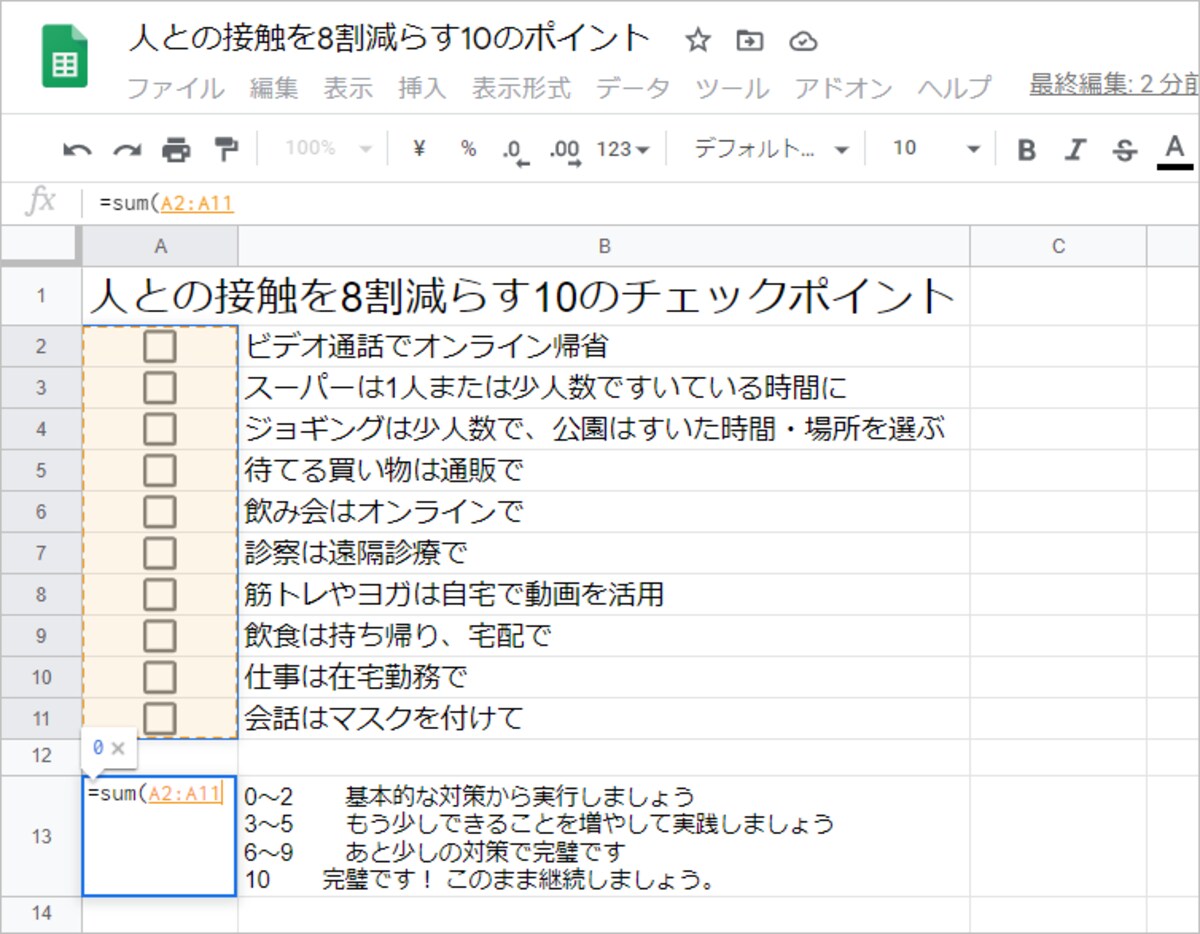Tick checkbox for 飲食は持ち帰り、宅配で

(x=160, y=635)
